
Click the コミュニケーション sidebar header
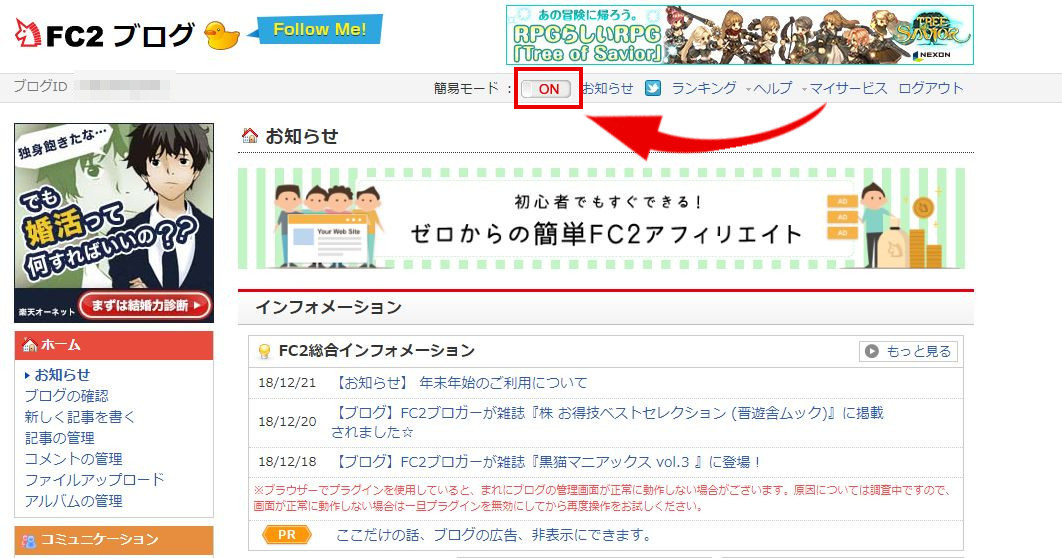[114, 540]
